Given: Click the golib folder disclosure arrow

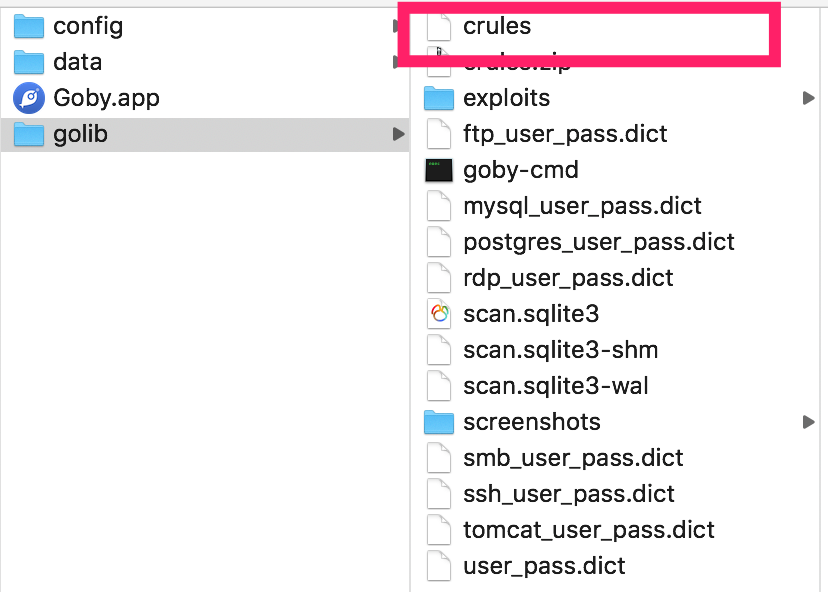Looking at the screenshot, I should coord(399,134).
